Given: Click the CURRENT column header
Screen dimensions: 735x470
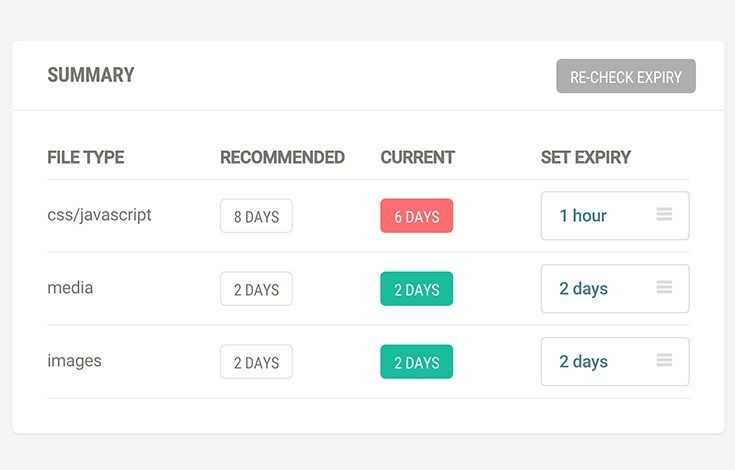Looking at the screenshot, I should pyautogui.click(x=418, y=157).
